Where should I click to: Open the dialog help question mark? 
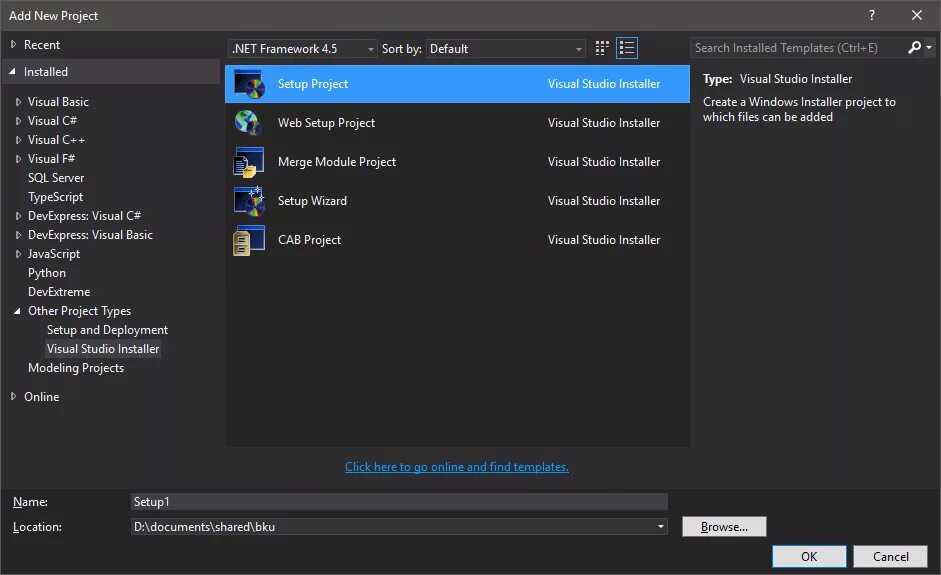pyautogui.click(x=872, y=16)
